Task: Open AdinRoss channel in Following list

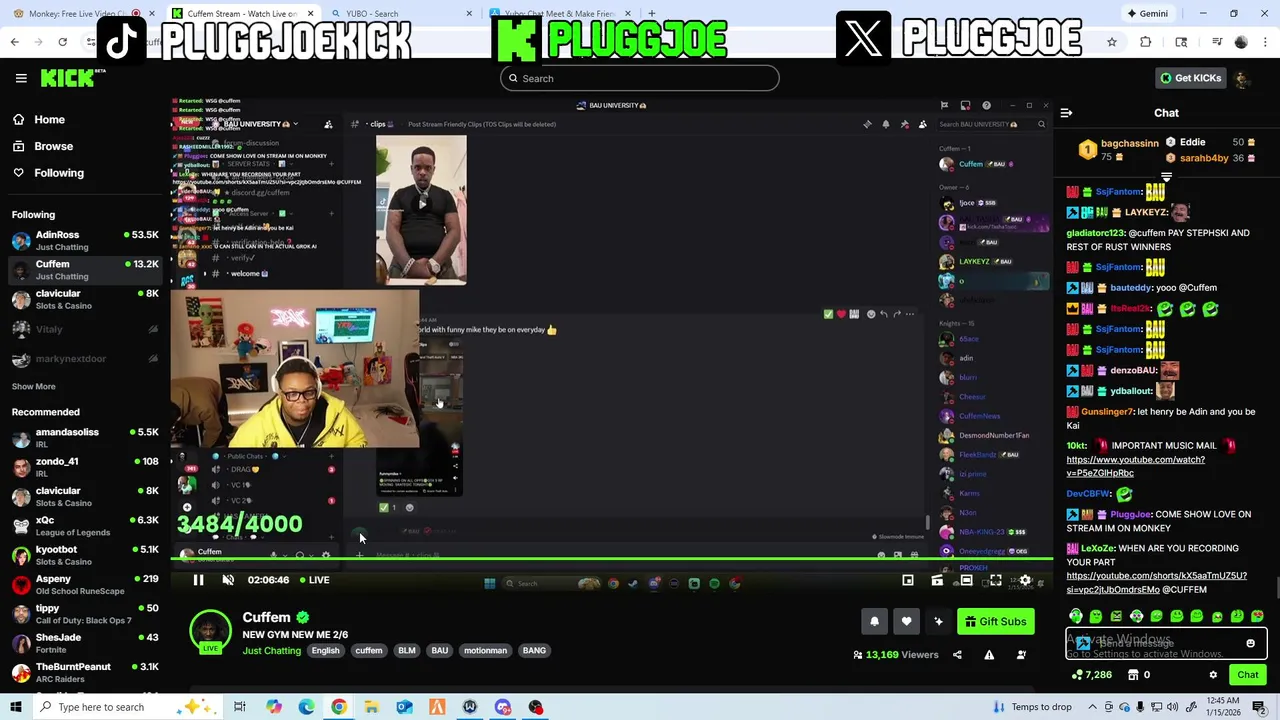Action: (85, 241)
